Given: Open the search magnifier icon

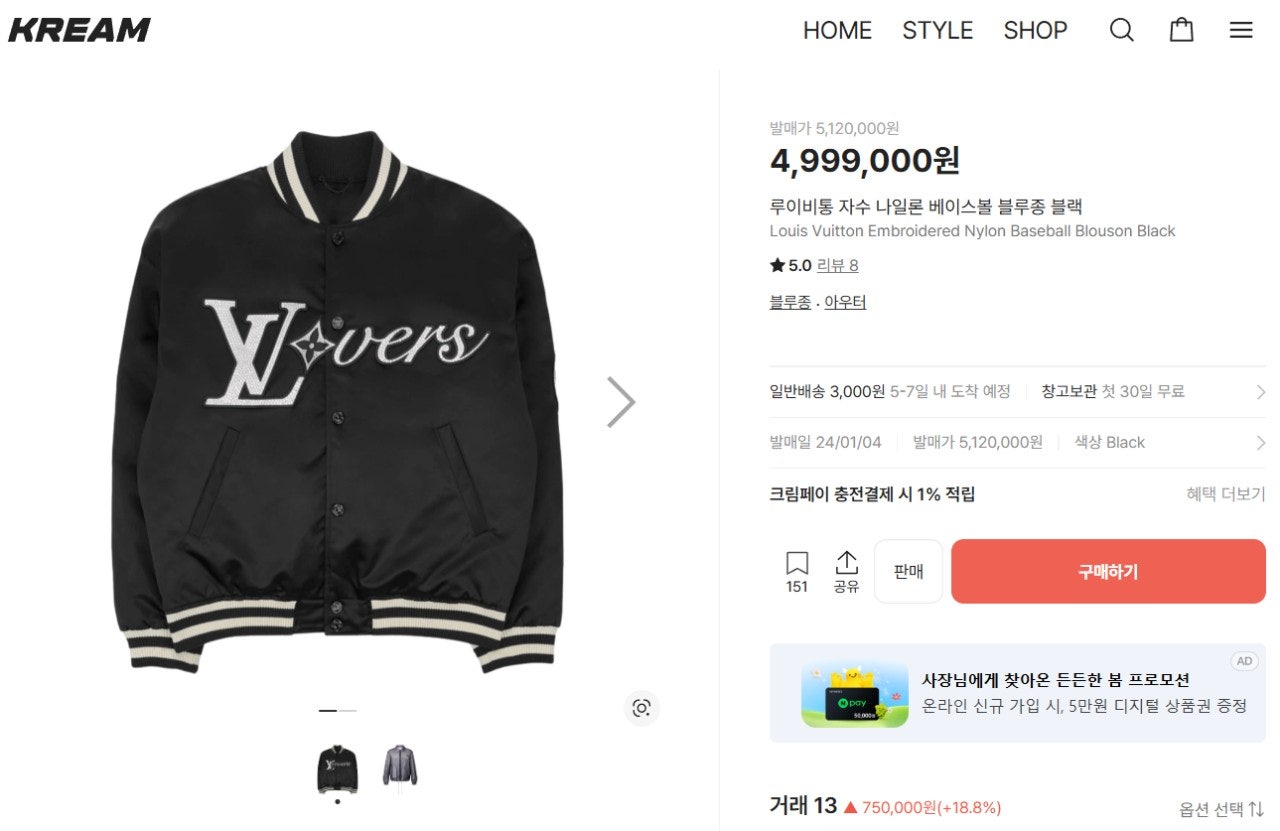Looking at the screenshot, I should point(1121,30).
